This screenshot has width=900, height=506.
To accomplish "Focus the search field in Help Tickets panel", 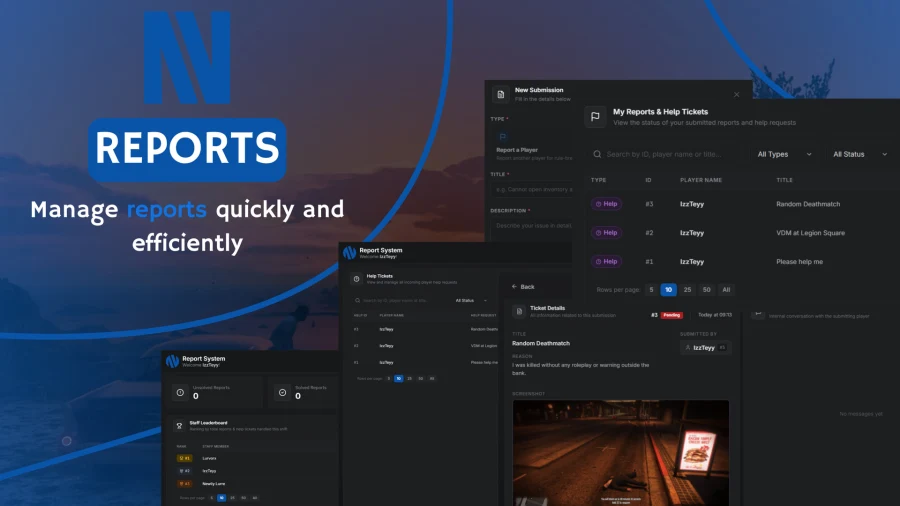I will tap(399, 301).
